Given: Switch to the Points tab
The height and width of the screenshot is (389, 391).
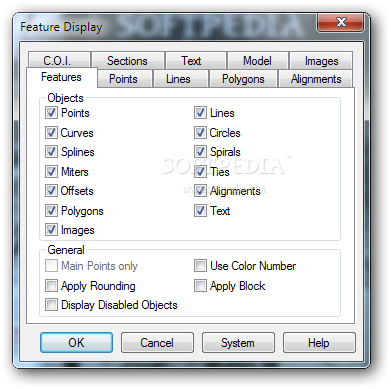Looking at the screenshot, I should [x=124, y=79].
